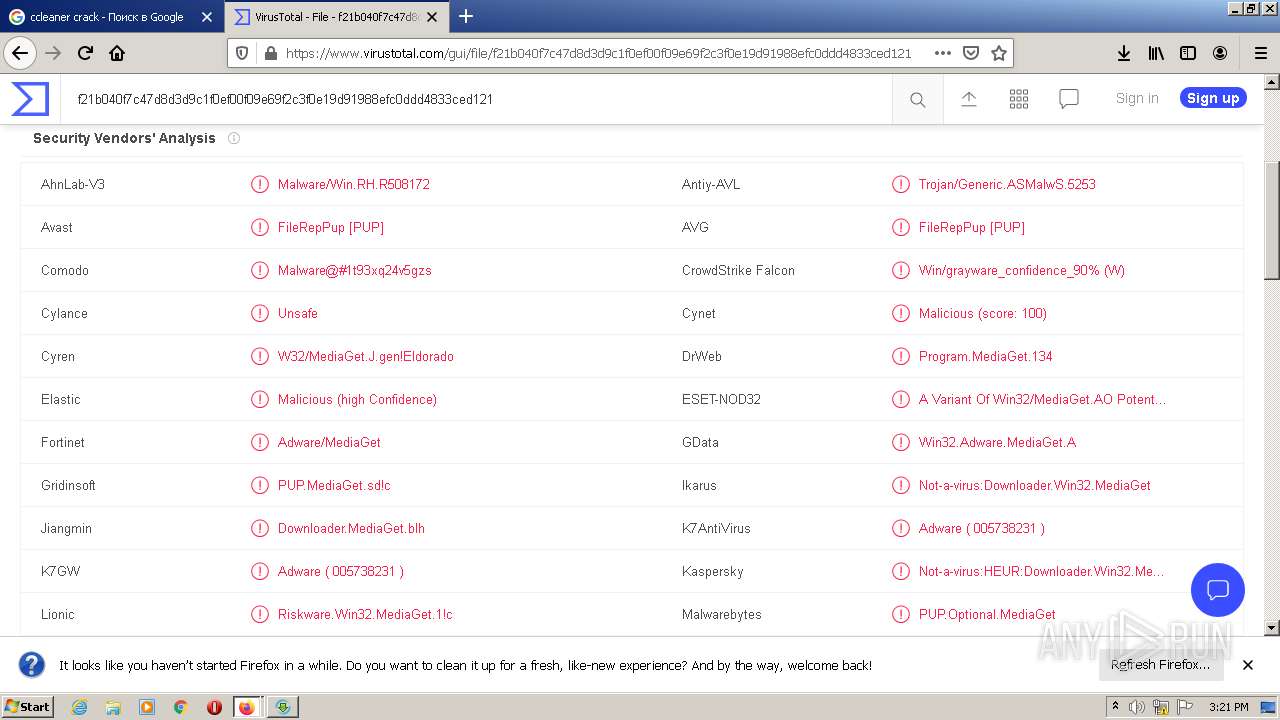Click W32/MediaGet.J.gen!Eldorado result
1280x720 pixels.
[x=366, y=356]
